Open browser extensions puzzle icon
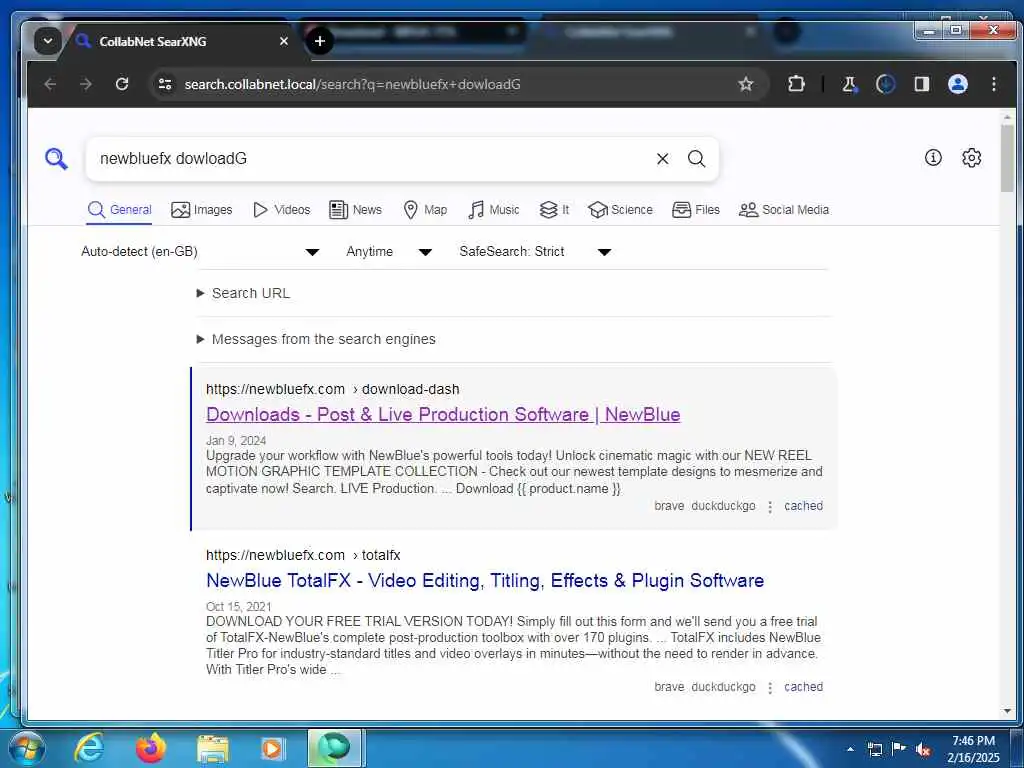1024x768 pixels. (795, 84)
